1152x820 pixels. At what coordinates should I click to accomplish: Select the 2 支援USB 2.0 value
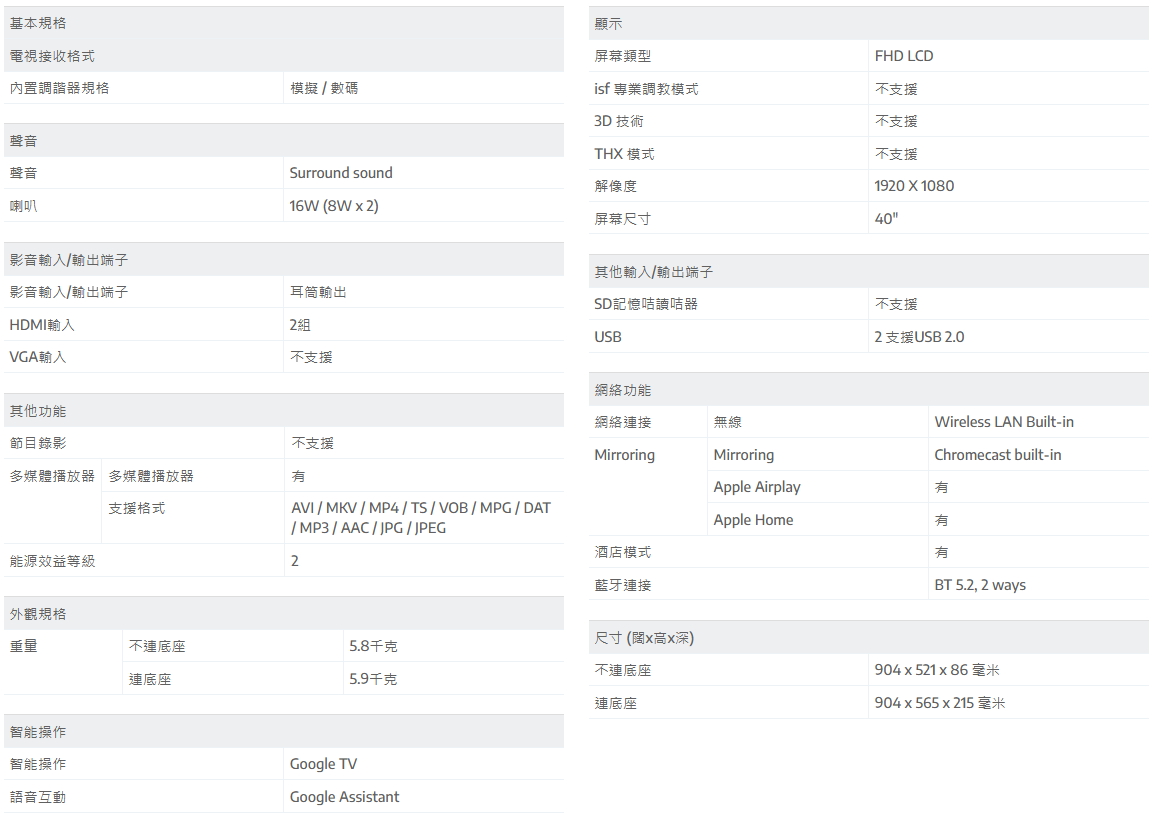(x=919, y=337)
